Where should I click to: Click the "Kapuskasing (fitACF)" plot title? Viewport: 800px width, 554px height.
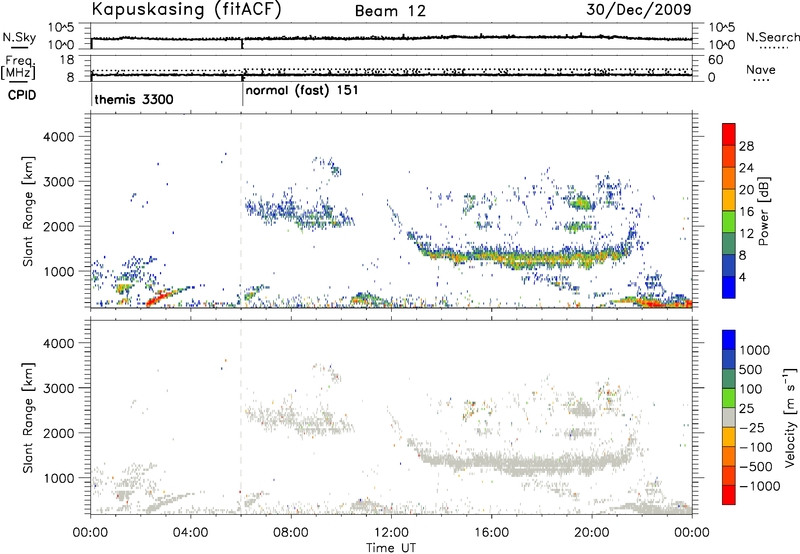coord(187,9)
